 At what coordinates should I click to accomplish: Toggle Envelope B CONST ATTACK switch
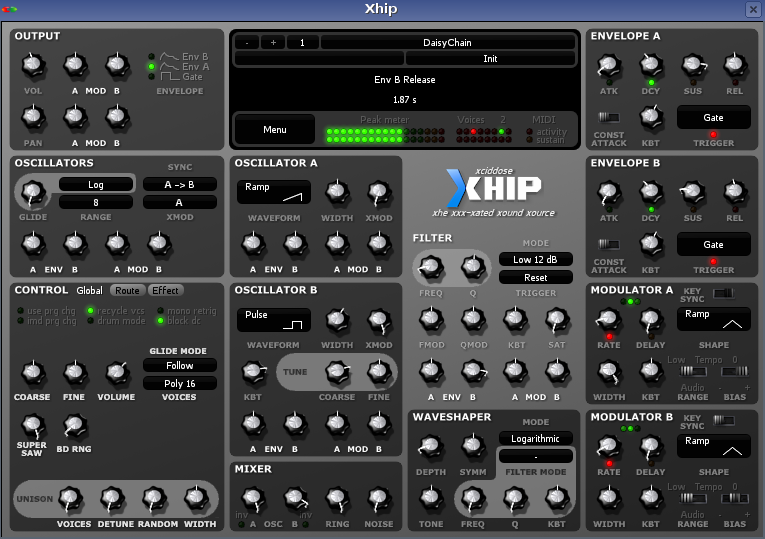(x=609, y=244)
